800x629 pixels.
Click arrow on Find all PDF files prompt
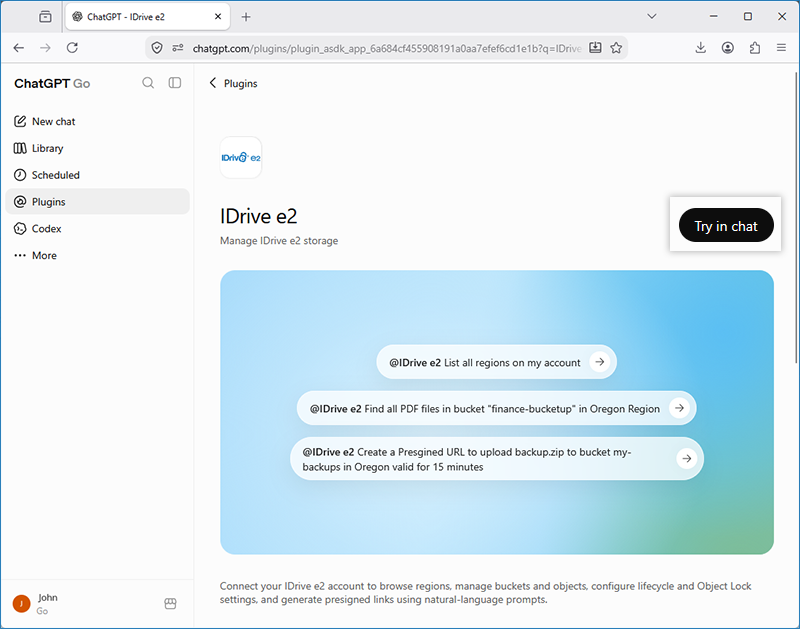point(679,408)
